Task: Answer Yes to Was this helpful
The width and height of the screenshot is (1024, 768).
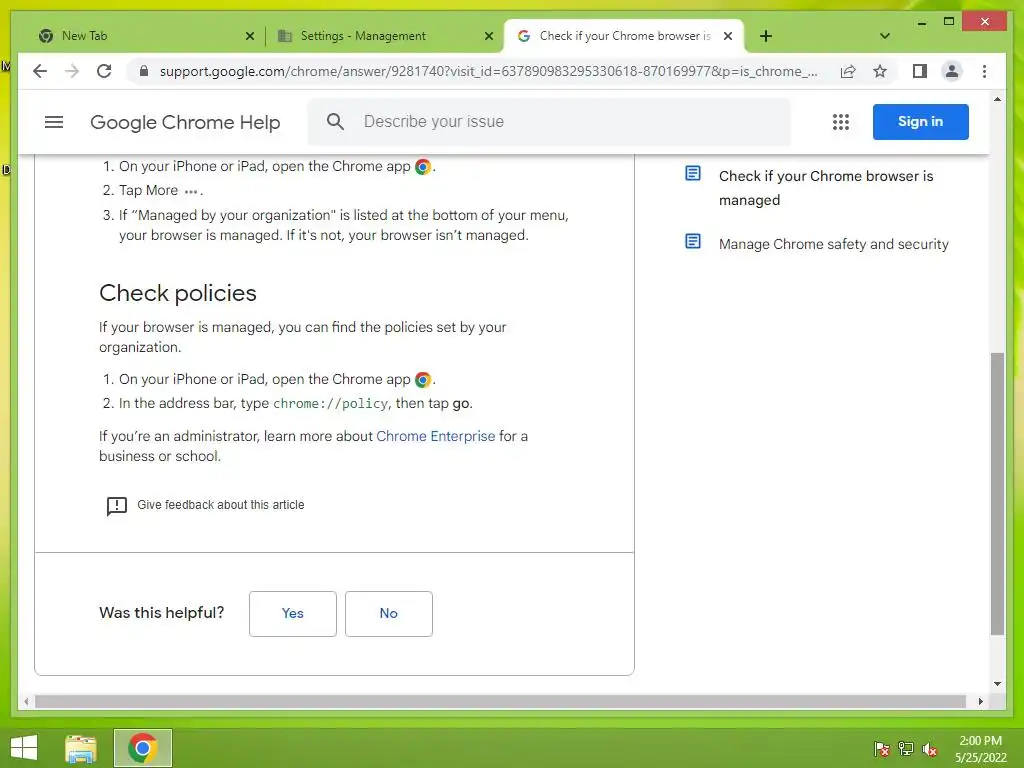Action: tap(293, 613)
